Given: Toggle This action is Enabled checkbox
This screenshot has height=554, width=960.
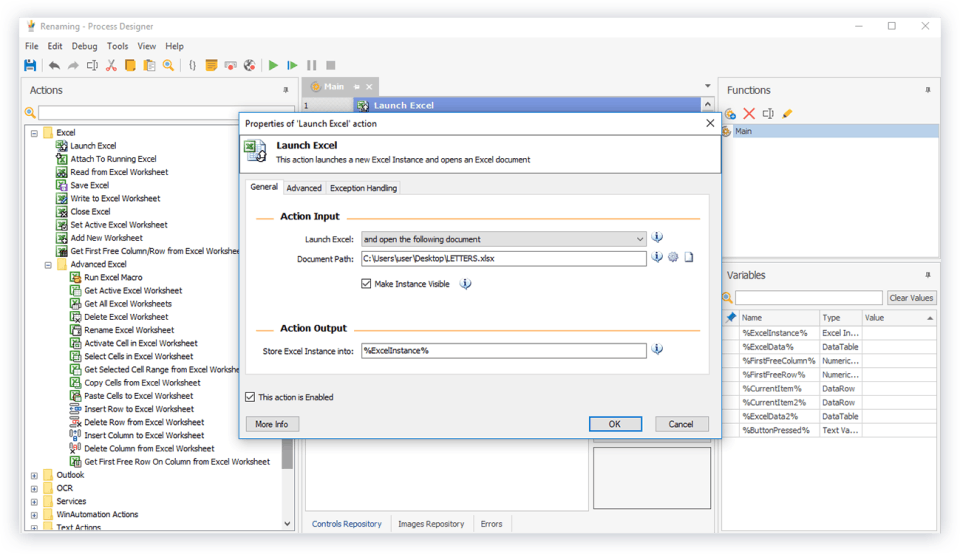Looking at the screenshot, I should [x=250, y=397].
